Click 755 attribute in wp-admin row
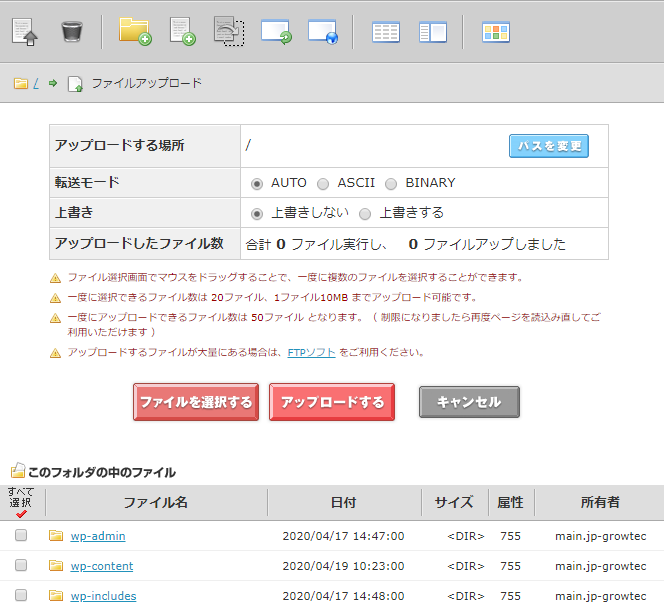 coord(510,536)
